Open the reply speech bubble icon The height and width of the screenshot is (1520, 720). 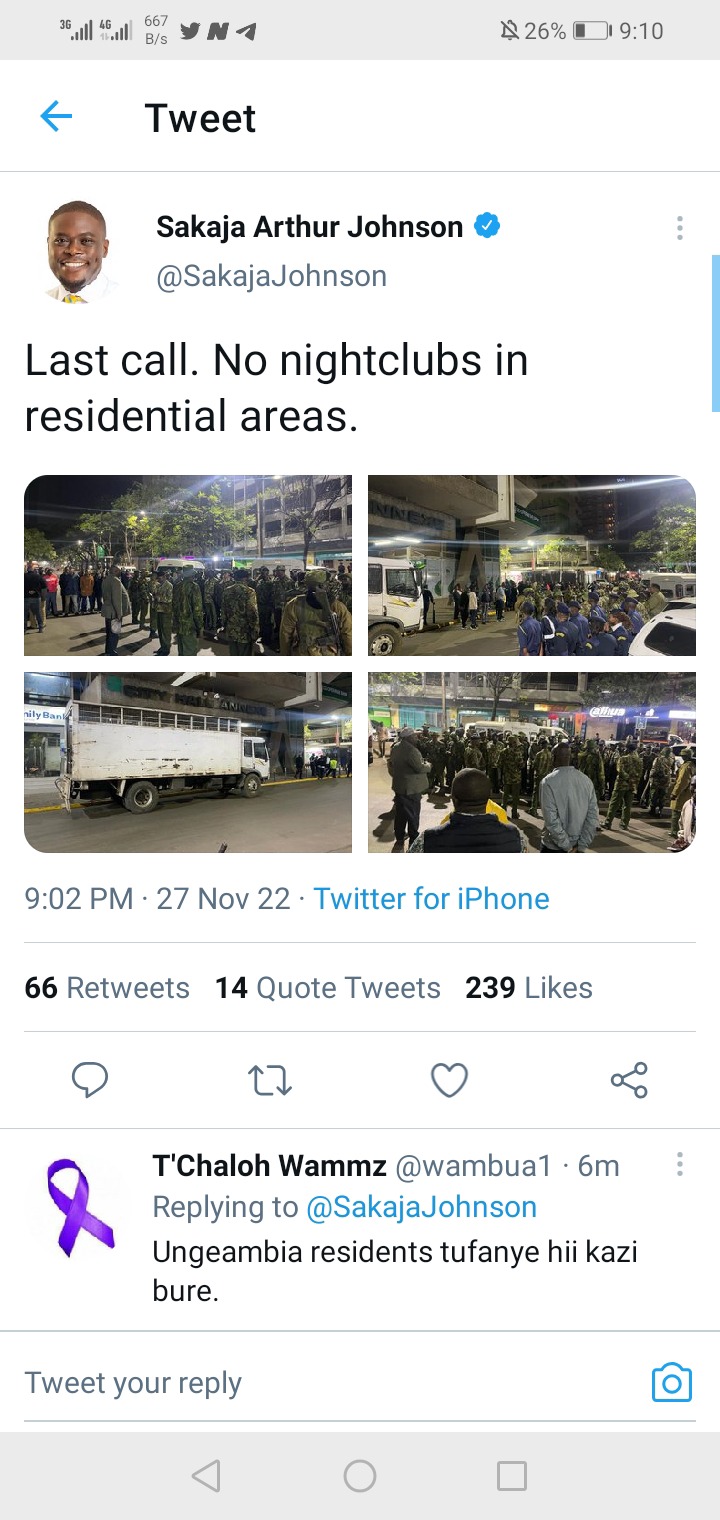pos(90,1080)
